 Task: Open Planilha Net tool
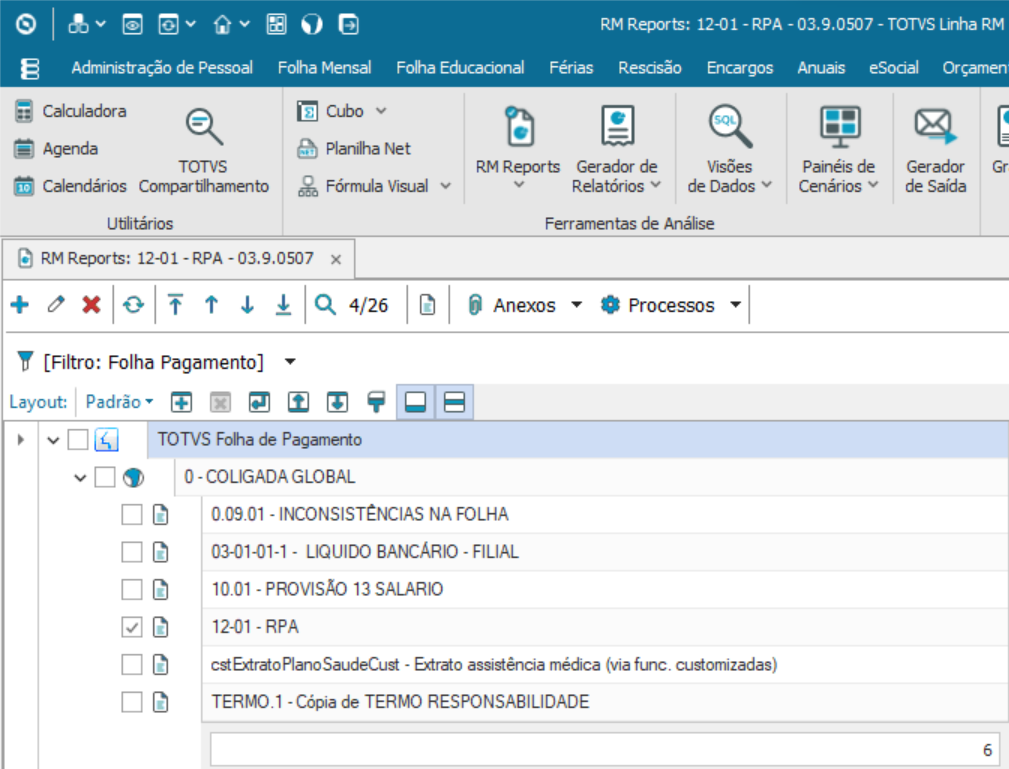pyautogui.click(x=354, y=149)
